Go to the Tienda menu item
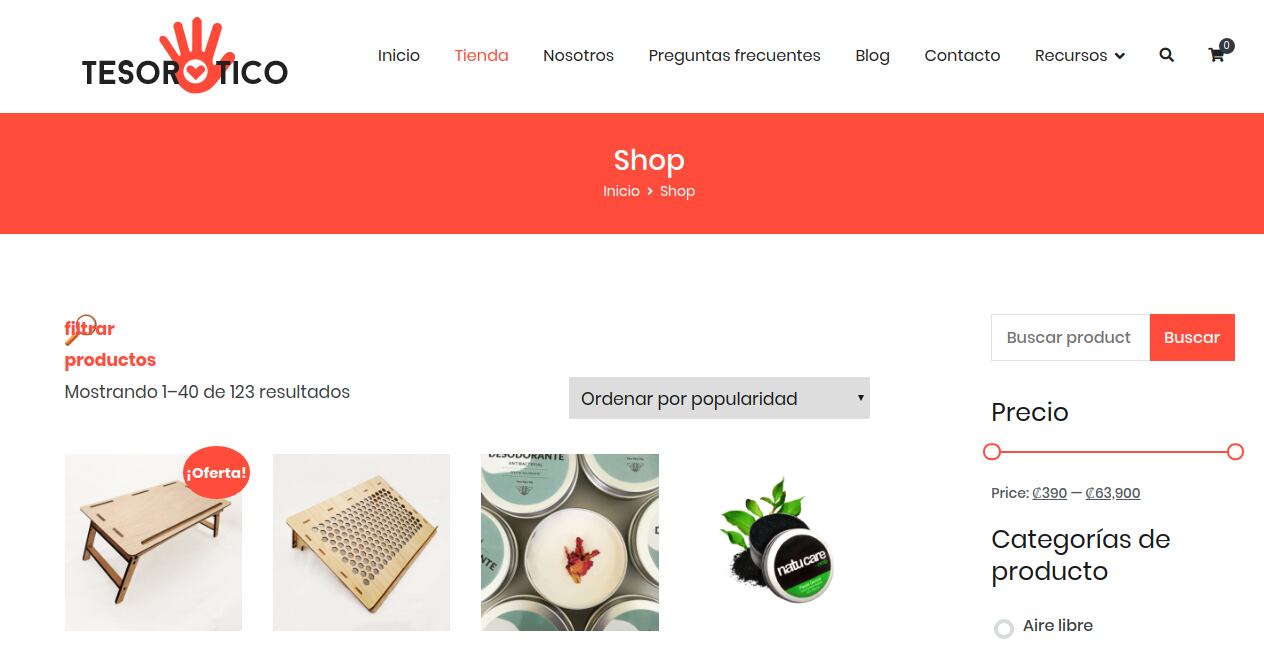This screenshot has width=1264, height=650. (x=481, y=55)
